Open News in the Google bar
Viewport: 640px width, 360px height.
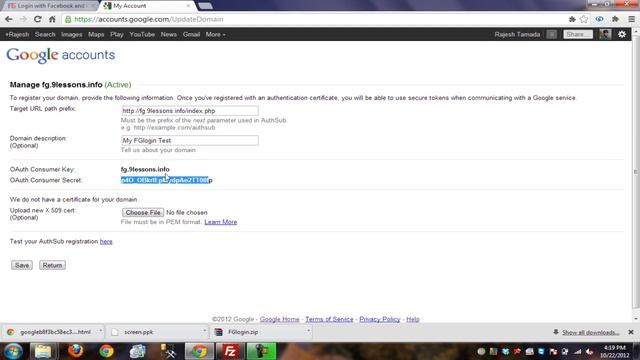[x=169, y=35]
